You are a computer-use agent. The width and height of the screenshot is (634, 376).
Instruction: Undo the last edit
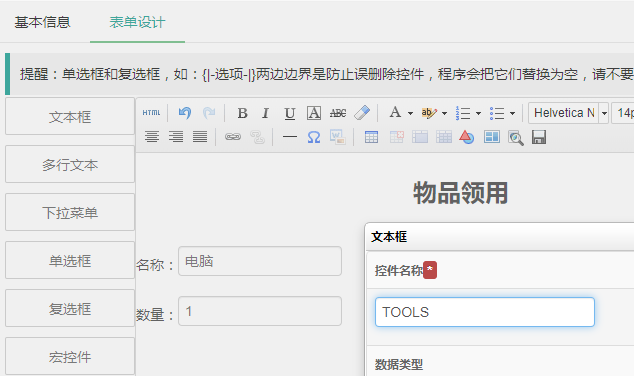tap(185, 113)
